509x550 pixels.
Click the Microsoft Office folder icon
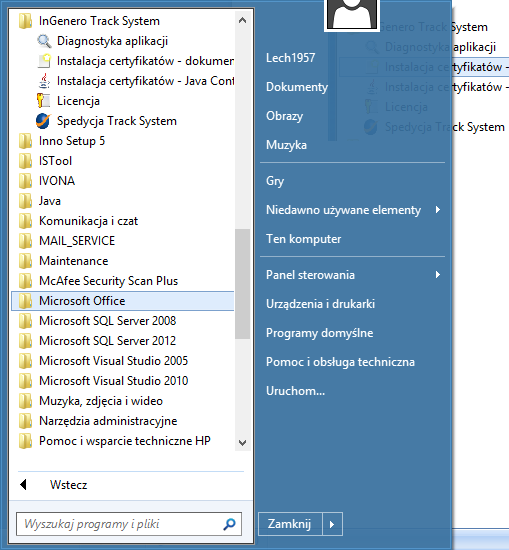point(25,301)
